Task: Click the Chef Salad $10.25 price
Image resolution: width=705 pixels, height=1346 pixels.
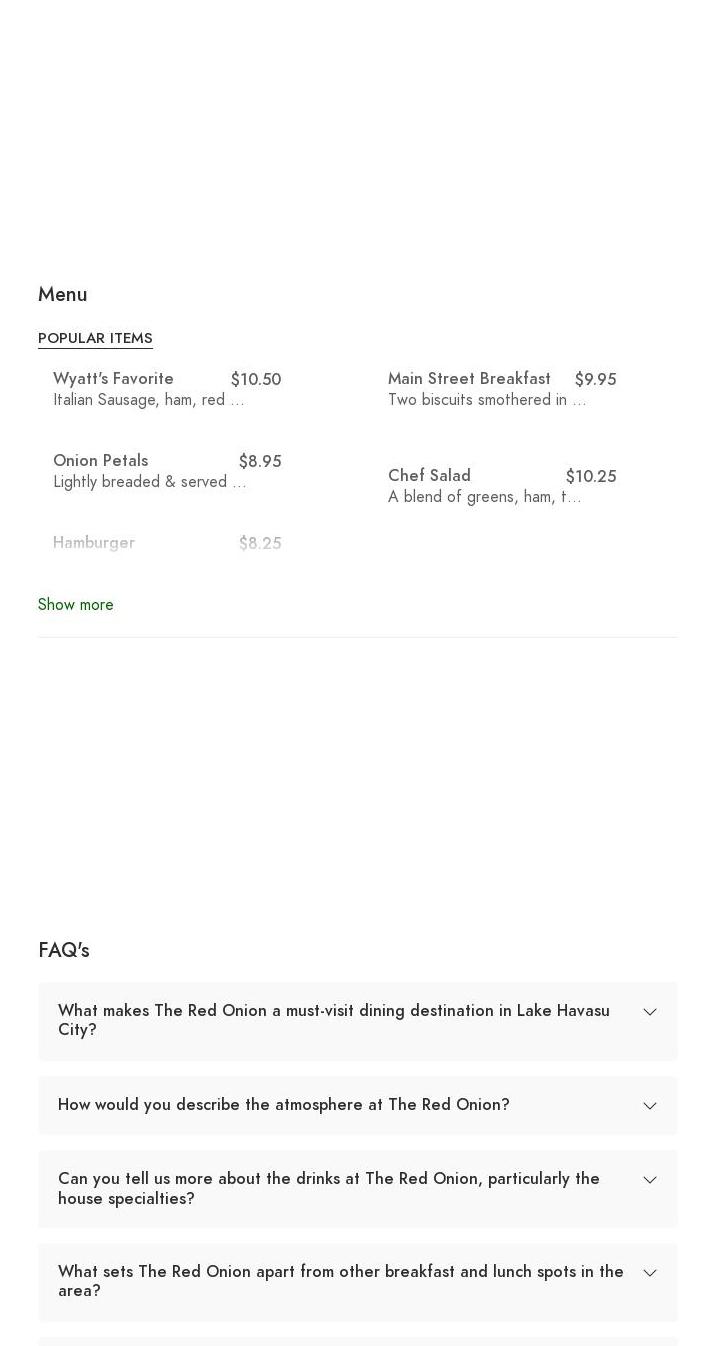Action: pos(591,477)
